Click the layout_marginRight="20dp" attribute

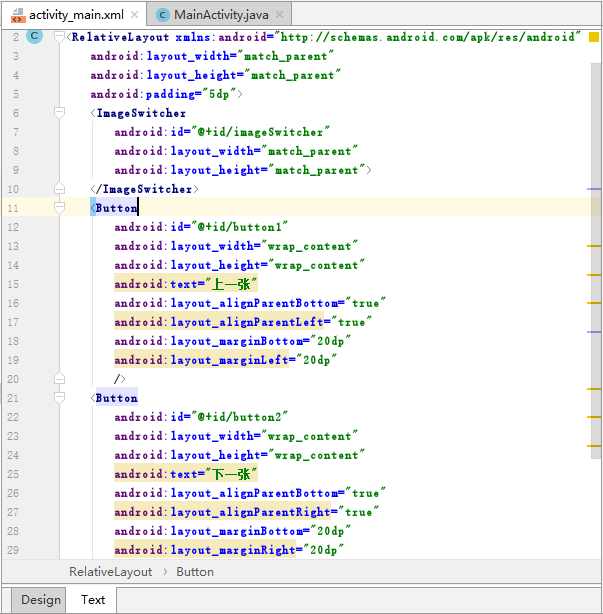tap(229, 550)
